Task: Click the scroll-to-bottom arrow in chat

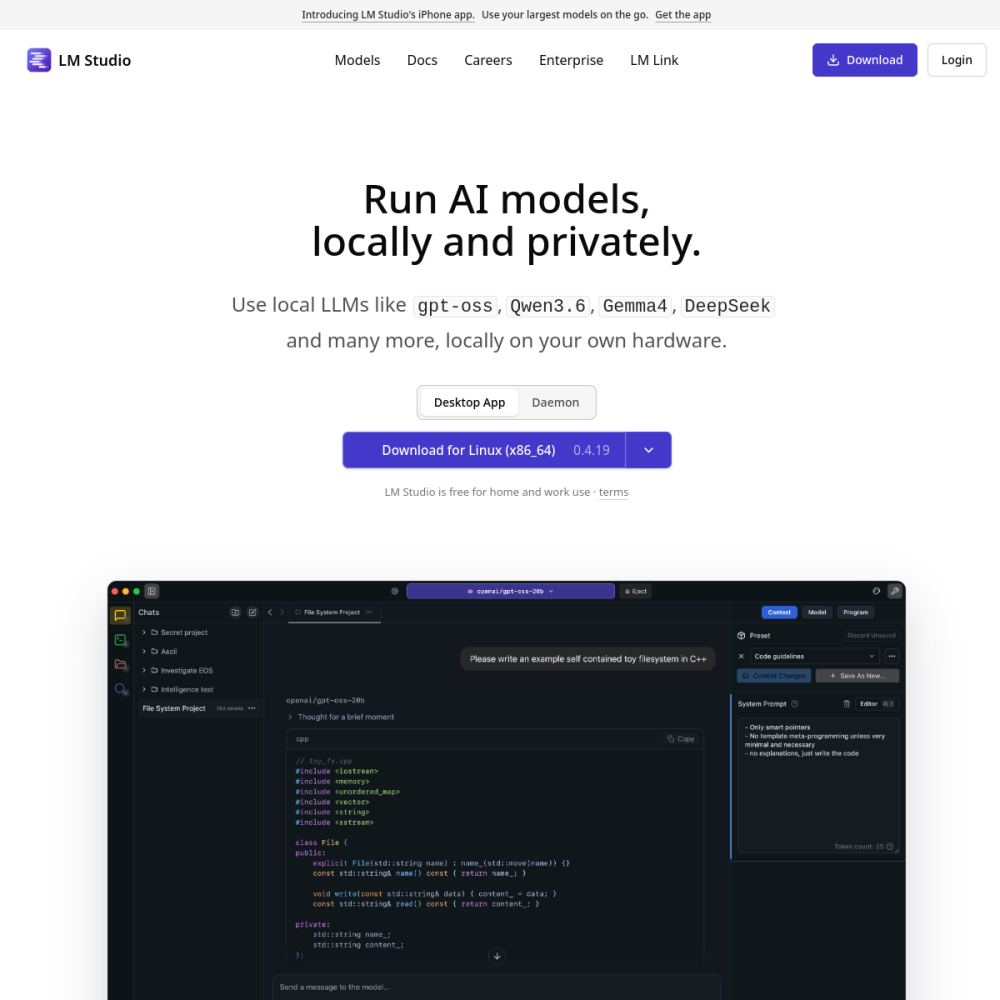Action: pos(497,956)
